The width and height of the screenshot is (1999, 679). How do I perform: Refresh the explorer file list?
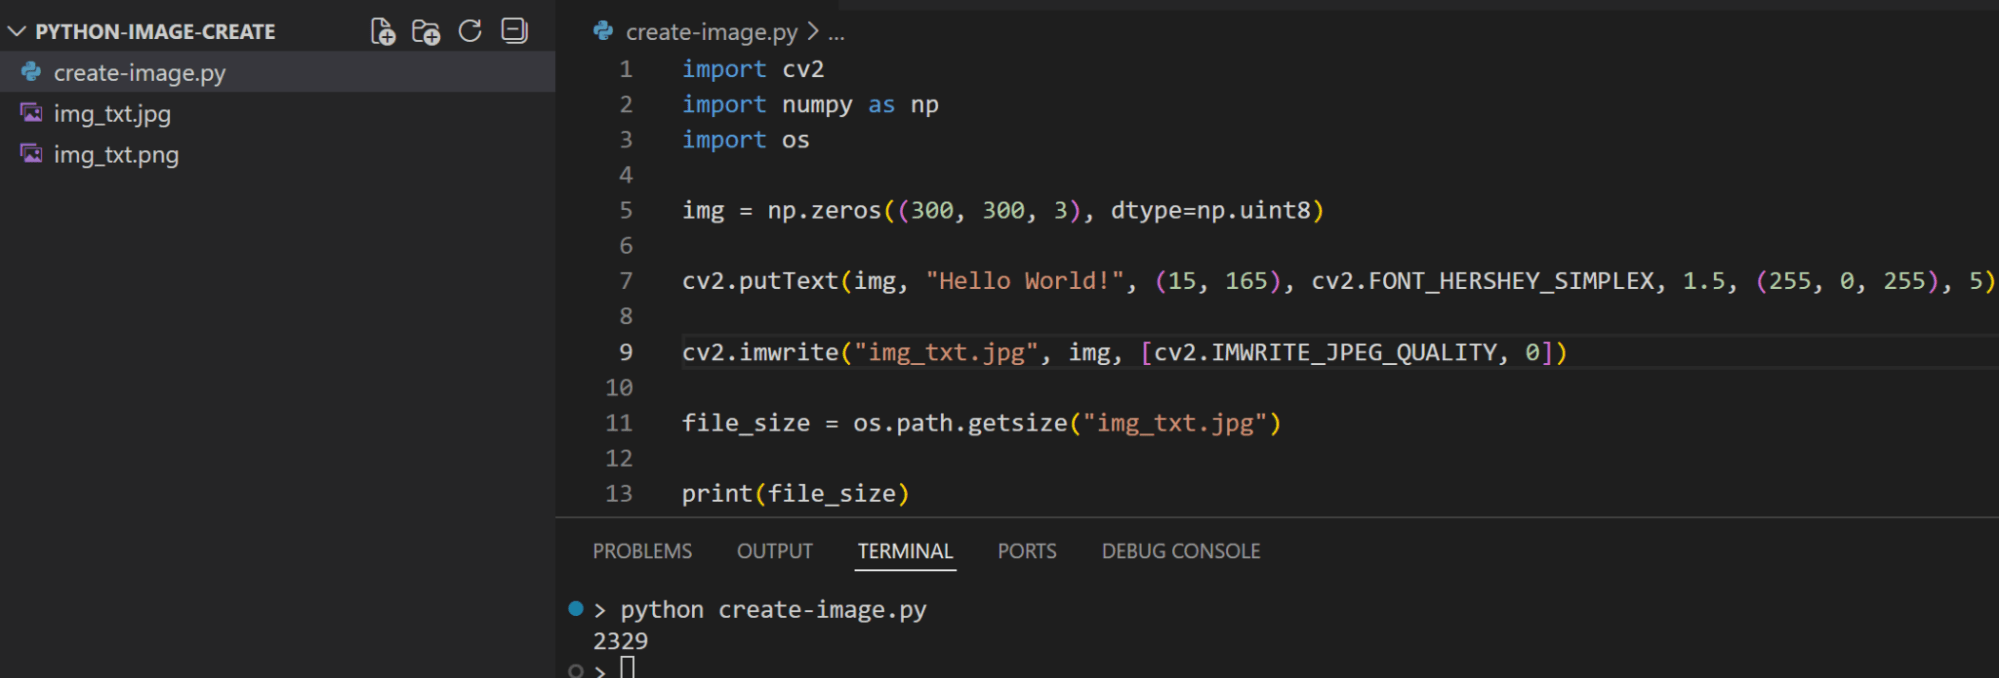point(470,32)
